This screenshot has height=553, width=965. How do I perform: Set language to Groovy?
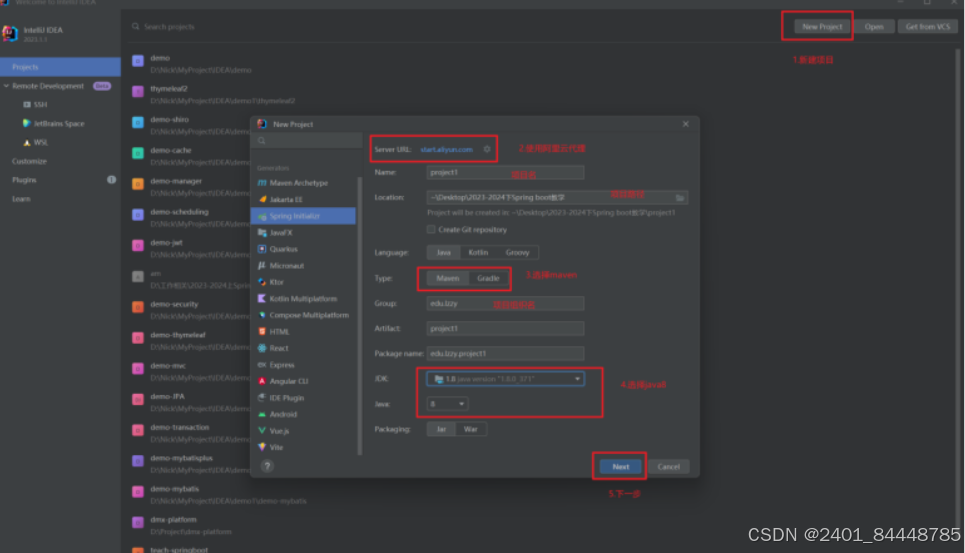(517, 252)
